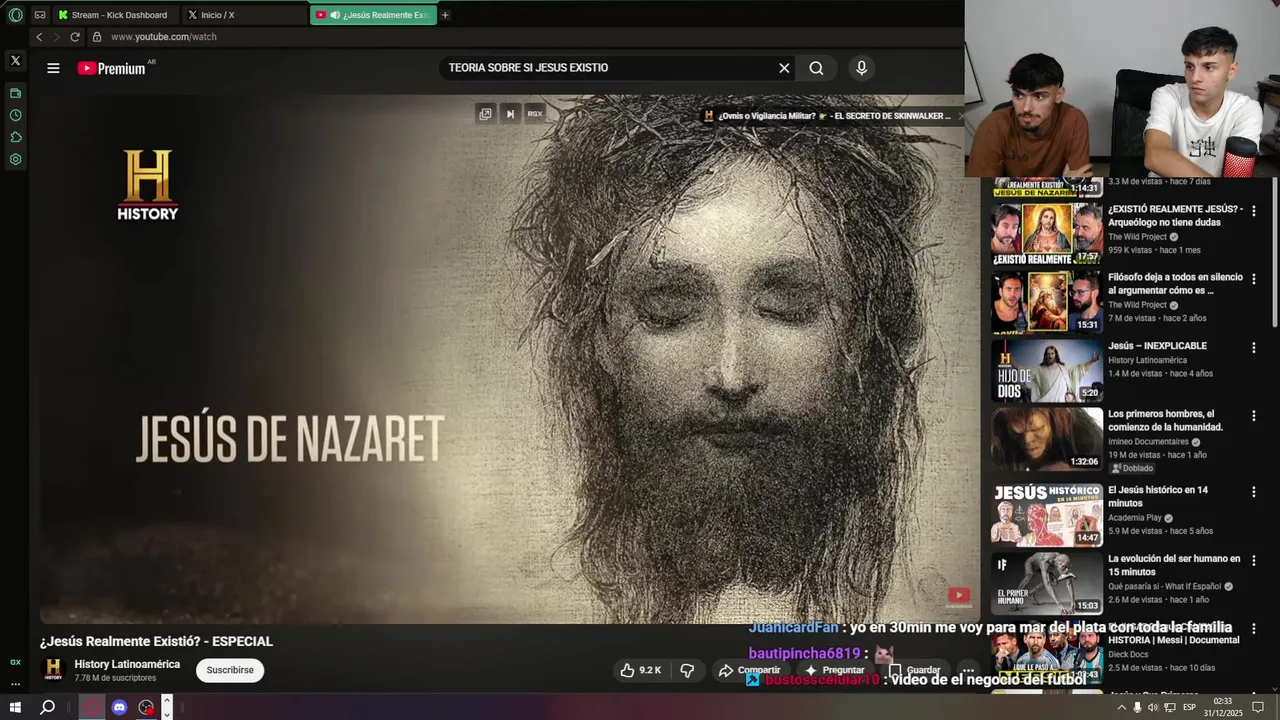The width and height of the screenshot is (1280, 720).
Task: Open Filósofo deja a todos en silencio video
Action: tap(1047, 302)
